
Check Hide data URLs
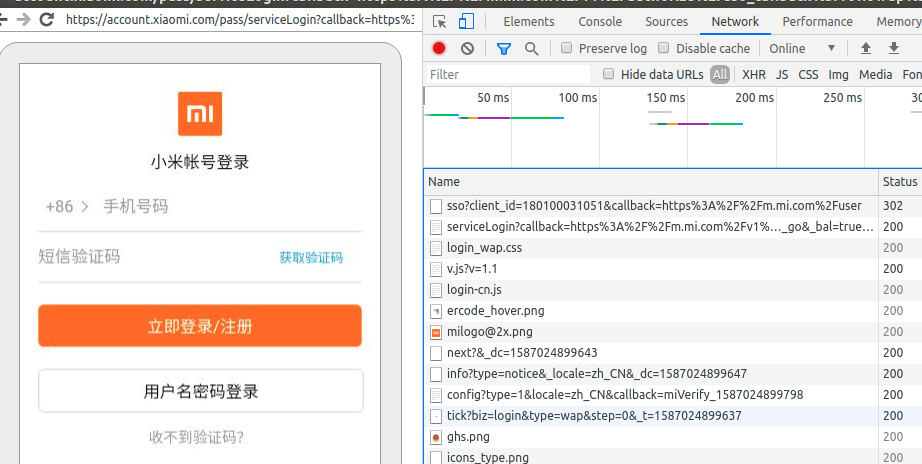(x=609, y=74)
